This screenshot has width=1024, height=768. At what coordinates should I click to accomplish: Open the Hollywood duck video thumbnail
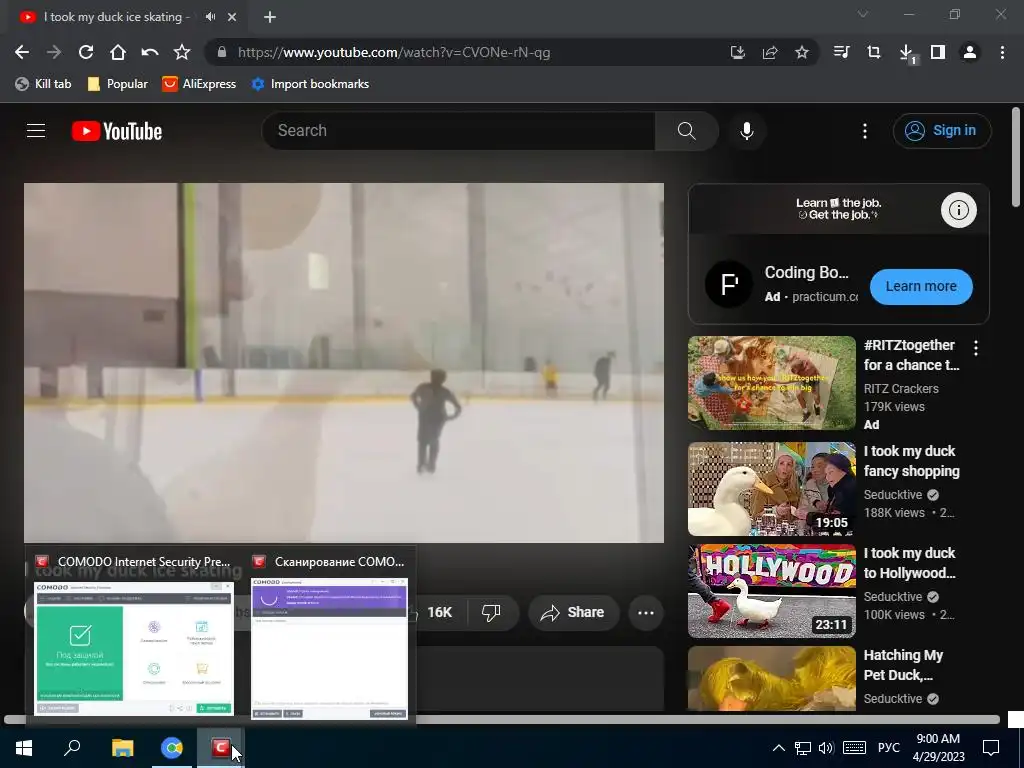tap(772, 591)
